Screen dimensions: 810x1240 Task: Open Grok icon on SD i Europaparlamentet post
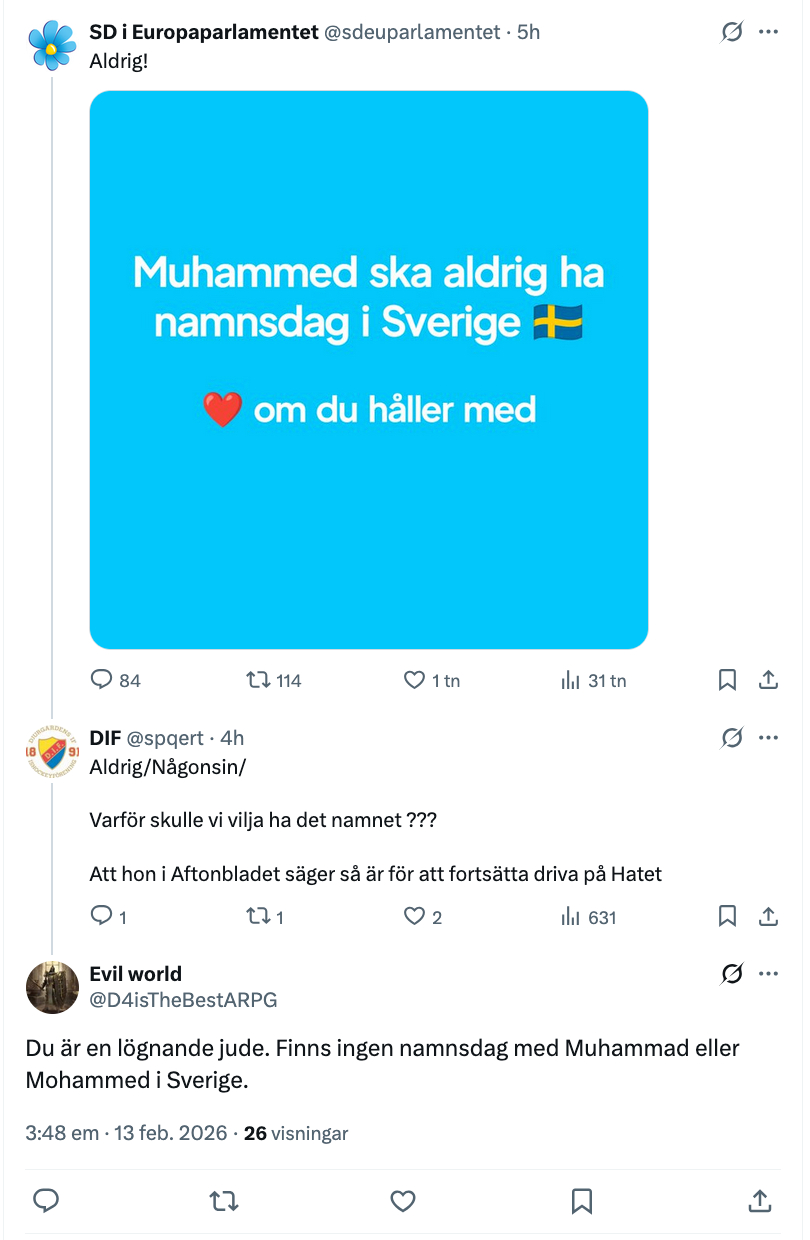pos(732,32)
